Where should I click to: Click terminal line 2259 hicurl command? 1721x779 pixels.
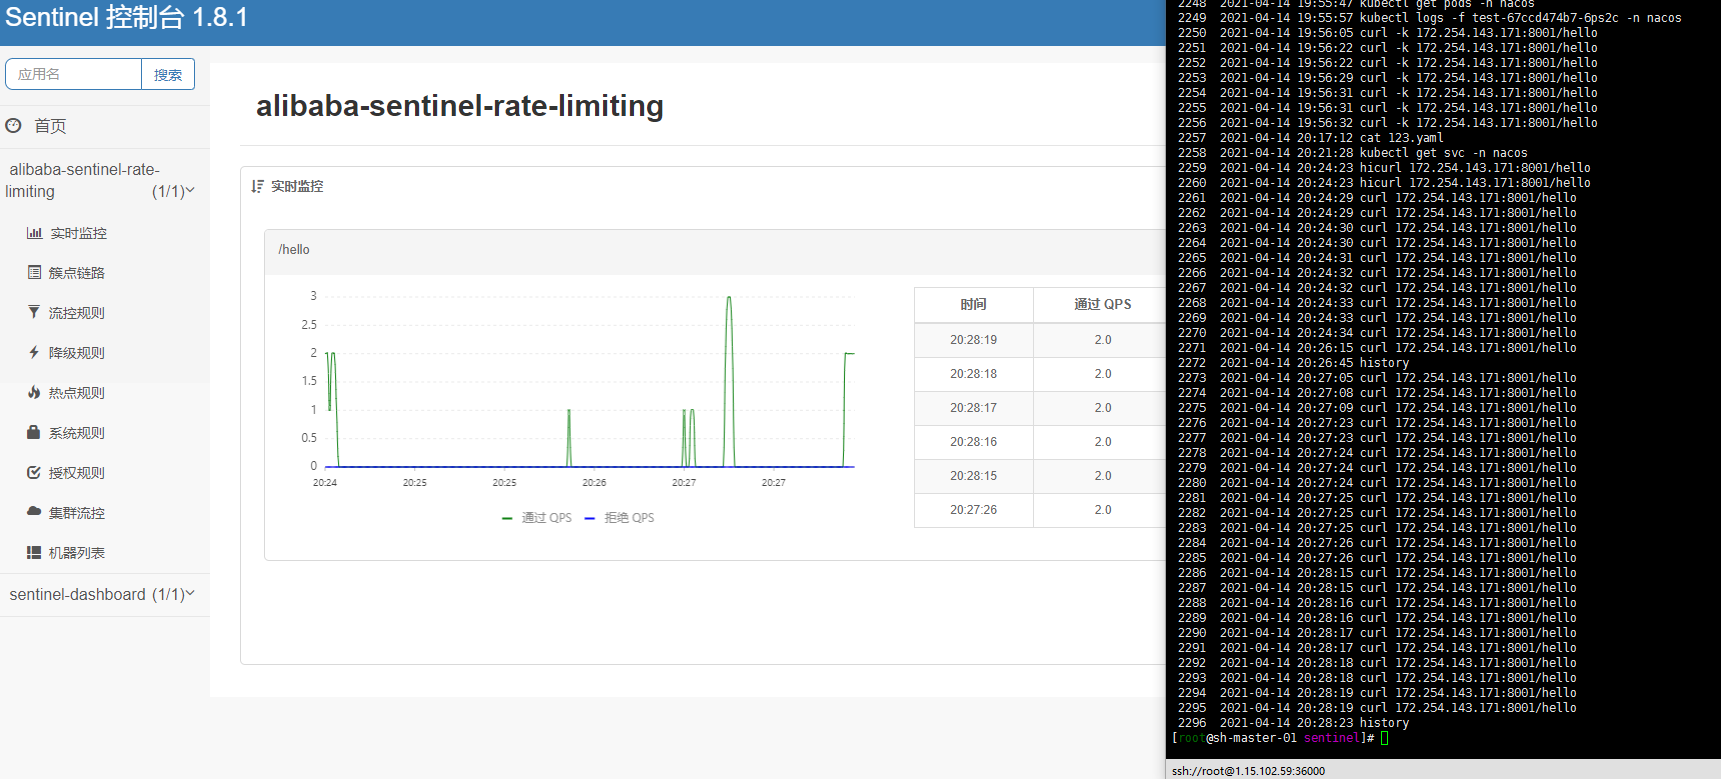tap(1384, 168)
